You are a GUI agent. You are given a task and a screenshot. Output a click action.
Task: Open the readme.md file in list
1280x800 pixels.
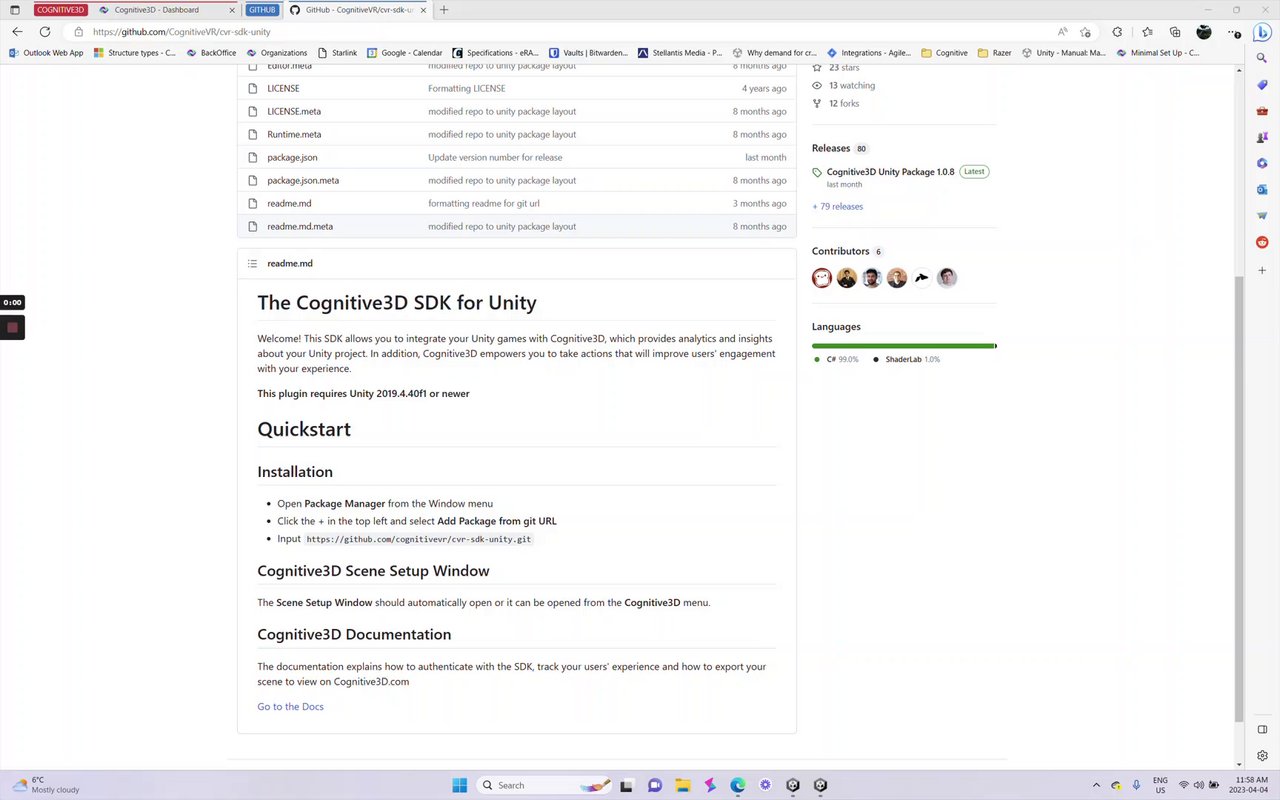click(289, 203)
